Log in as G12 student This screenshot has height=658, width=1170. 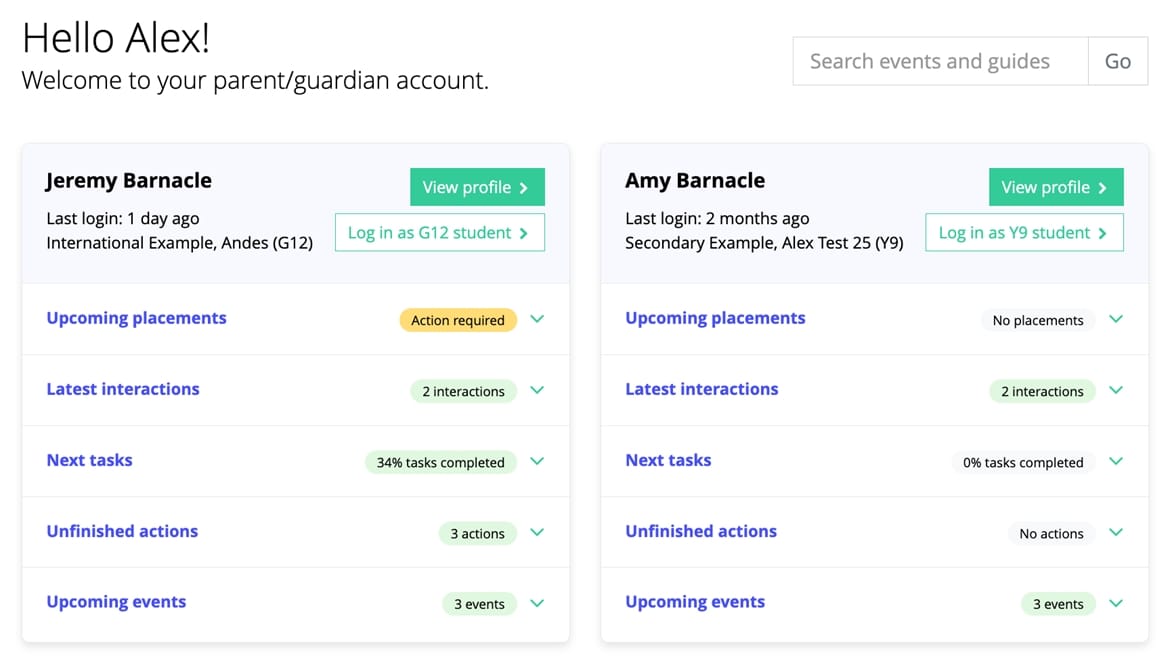click(439, 232)
